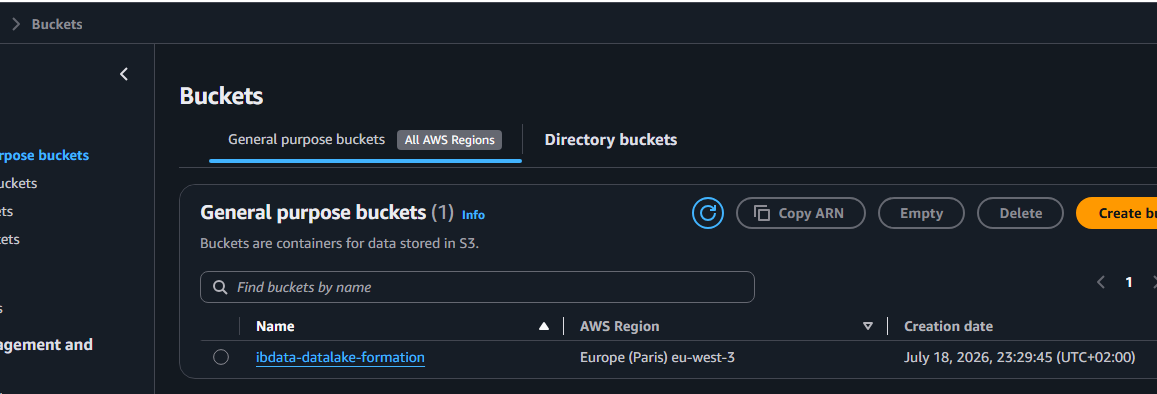Click the July 18, 2026 creation date cell
Viewport: 1157px width, 394px height.
pos(1019,358)
